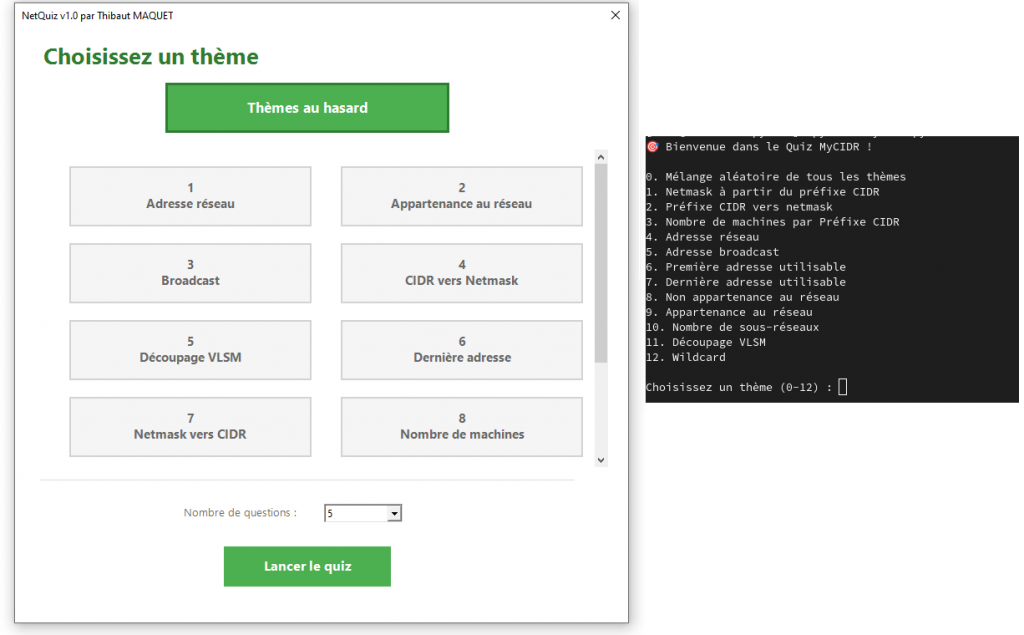Select the Dernière adresse theme

coord(461,350)
